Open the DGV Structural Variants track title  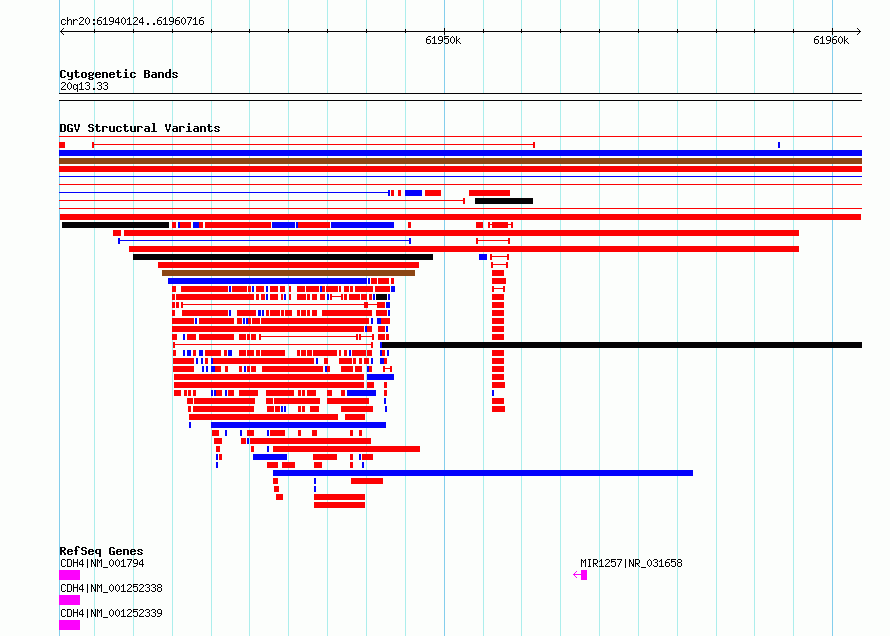tap(140, 128)
